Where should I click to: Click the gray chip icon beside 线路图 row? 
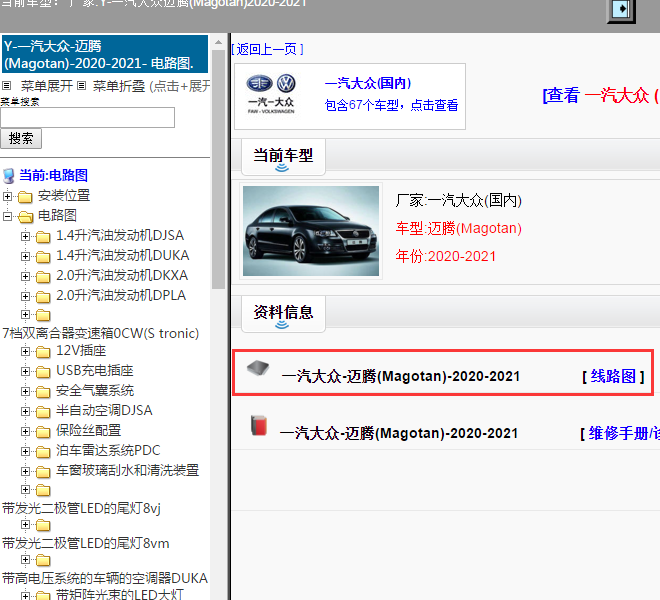point(258,368)
